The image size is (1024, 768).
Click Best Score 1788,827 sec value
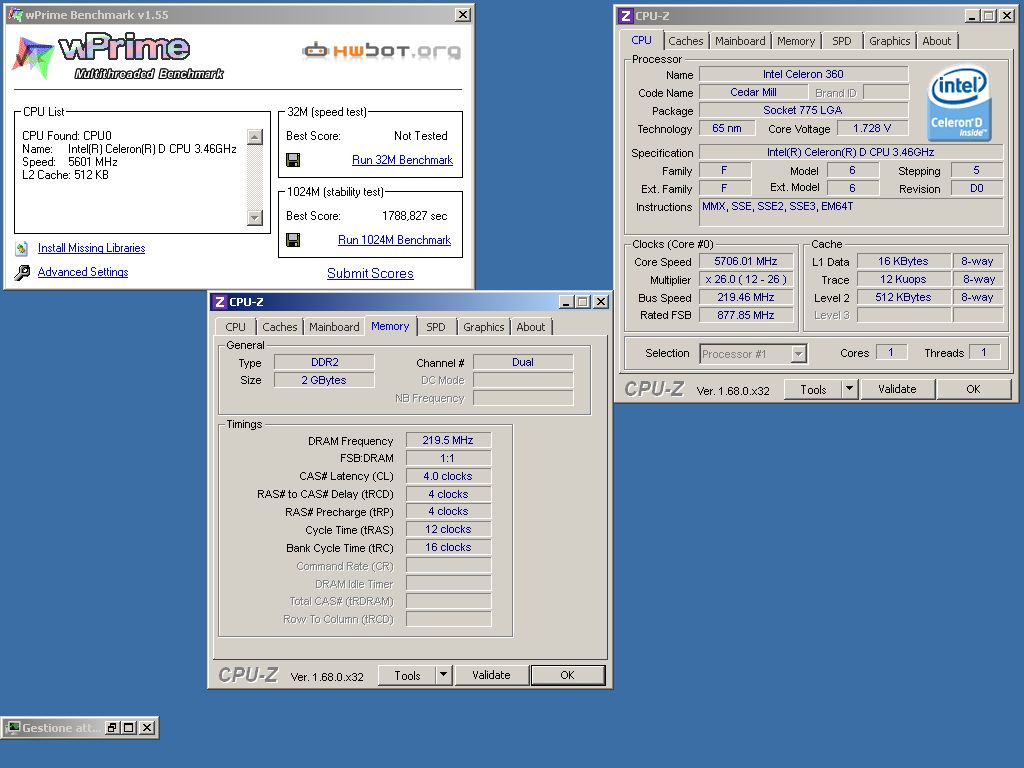(415, 216)
